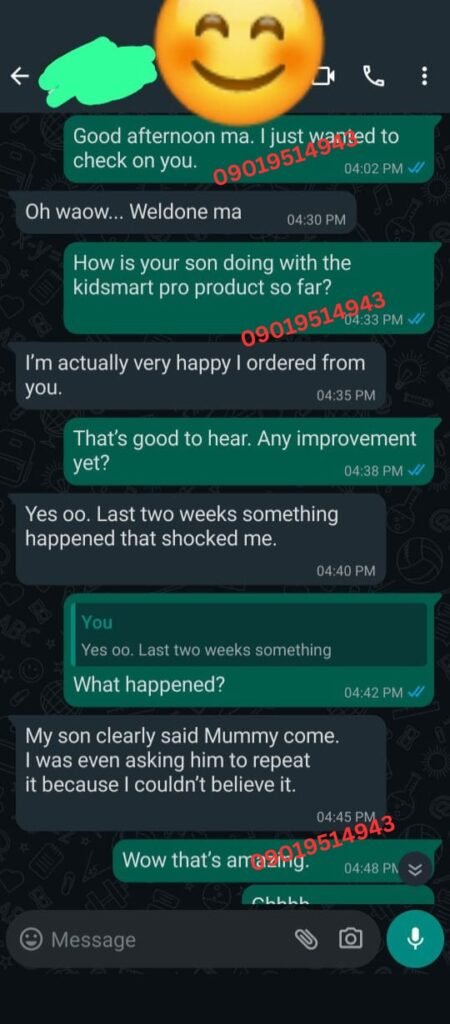The image size is (450, 1024).
Task: Tap the 'Good afternoon ma' message bubble
Action: pos(248,149)
